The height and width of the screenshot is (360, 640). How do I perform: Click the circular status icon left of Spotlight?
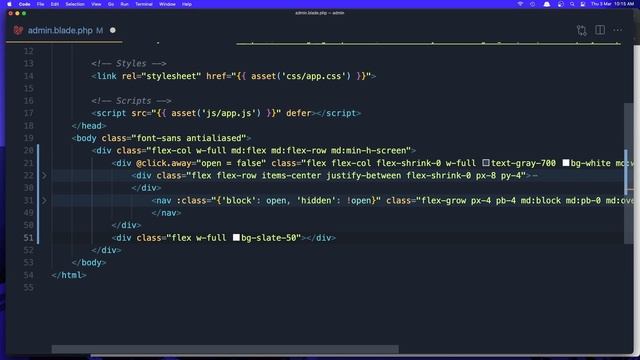point(560,4)
